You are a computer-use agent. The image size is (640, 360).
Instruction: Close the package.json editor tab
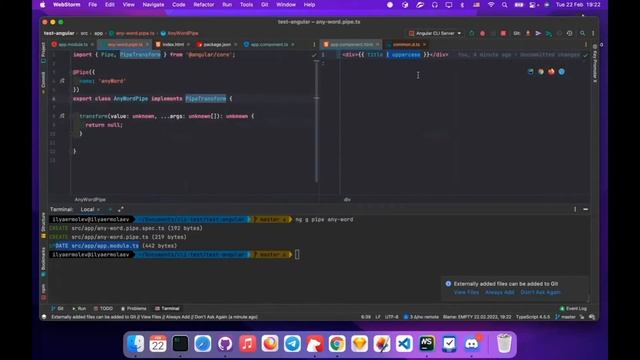[236, 44]
